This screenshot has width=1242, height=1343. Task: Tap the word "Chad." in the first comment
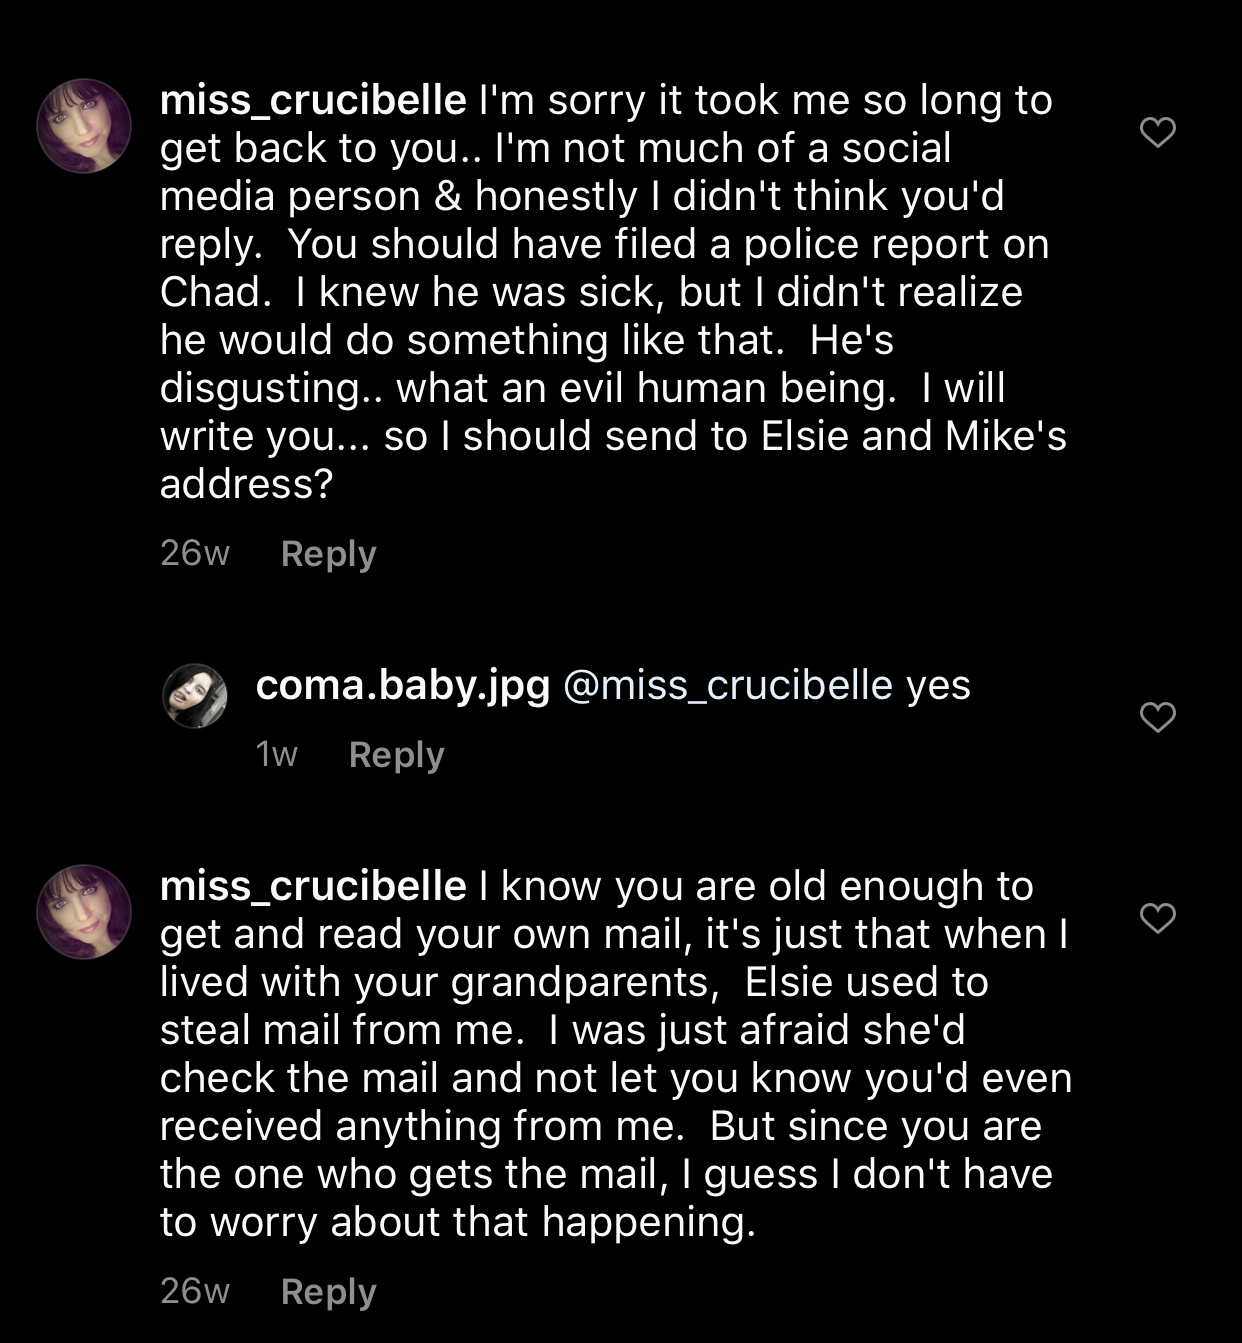coord(216,292)
